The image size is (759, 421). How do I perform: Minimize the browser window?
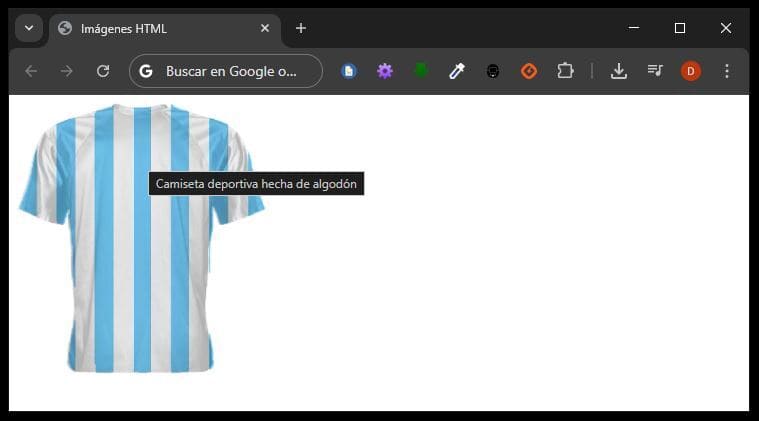(x=634, y=28)
